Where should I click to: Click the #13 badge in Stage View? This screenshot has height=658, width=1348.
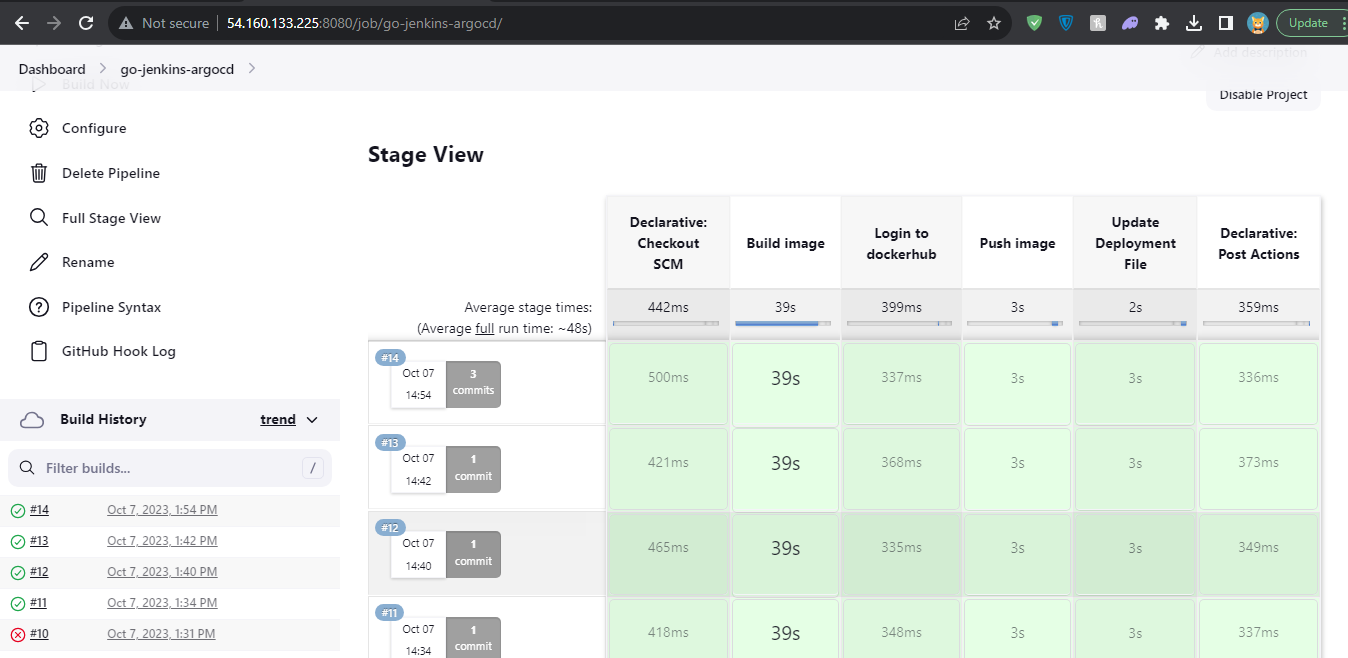point(390,443)
